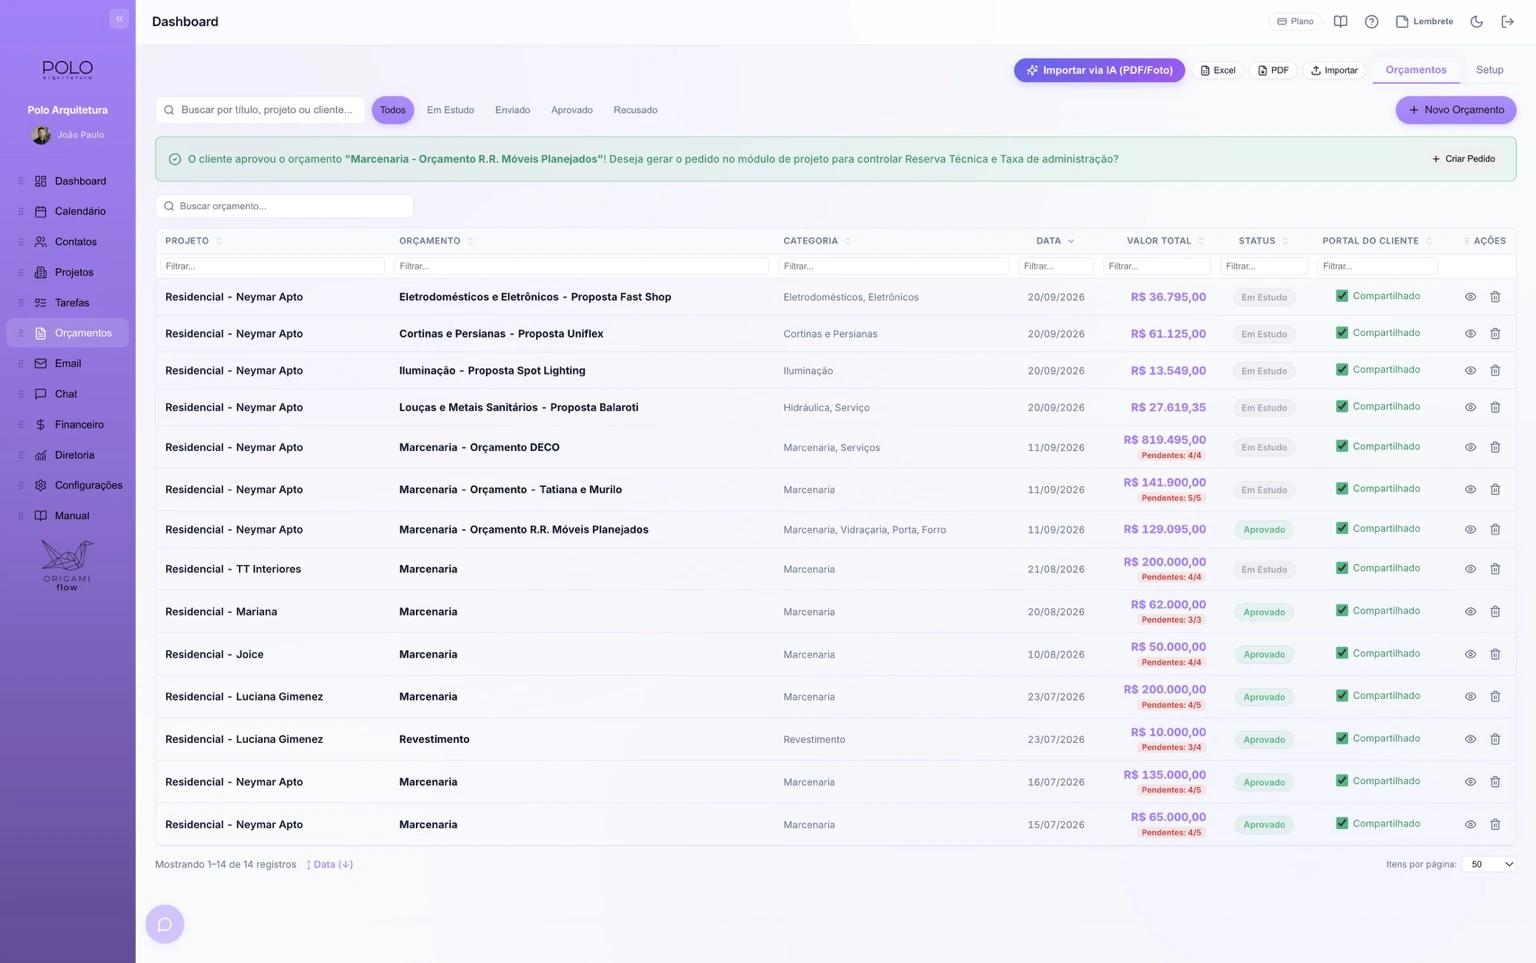
Task: Delete the Iluminação Proposta Spot Lighting row
Action: (1495, 371)
